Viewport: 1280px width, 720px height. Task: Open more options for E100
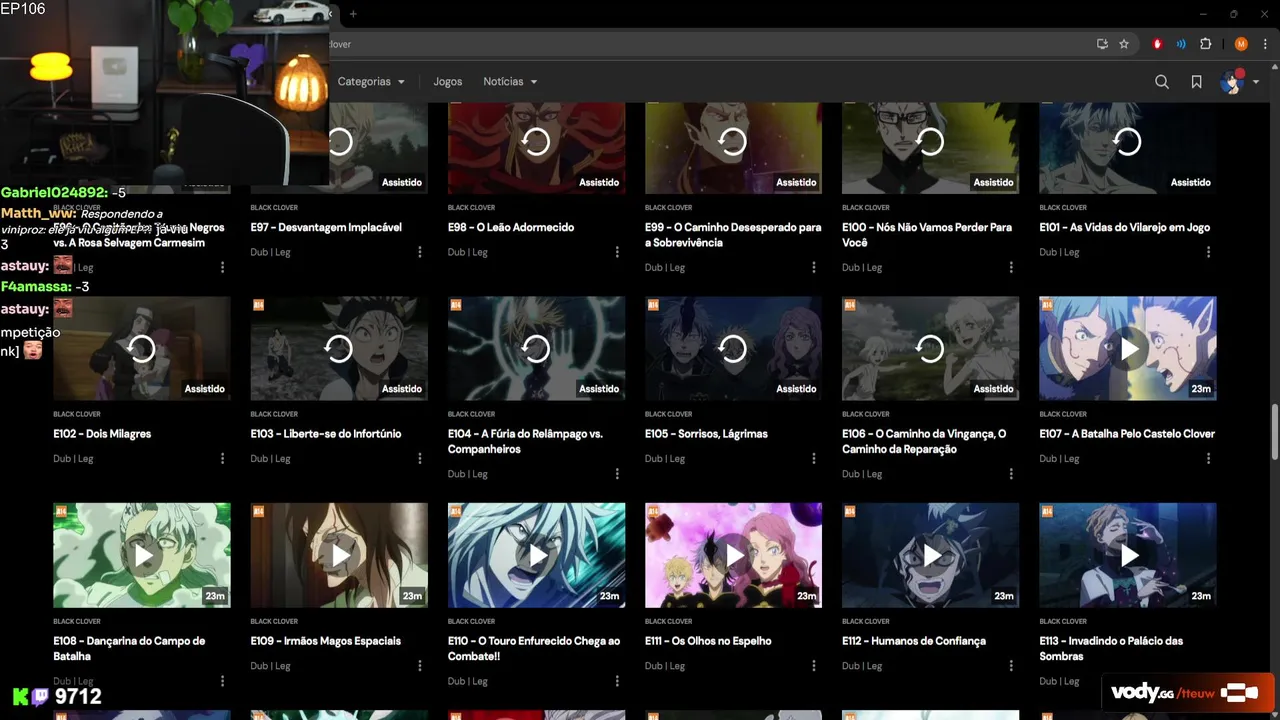pyautogui.click(x=1011, y=267)
